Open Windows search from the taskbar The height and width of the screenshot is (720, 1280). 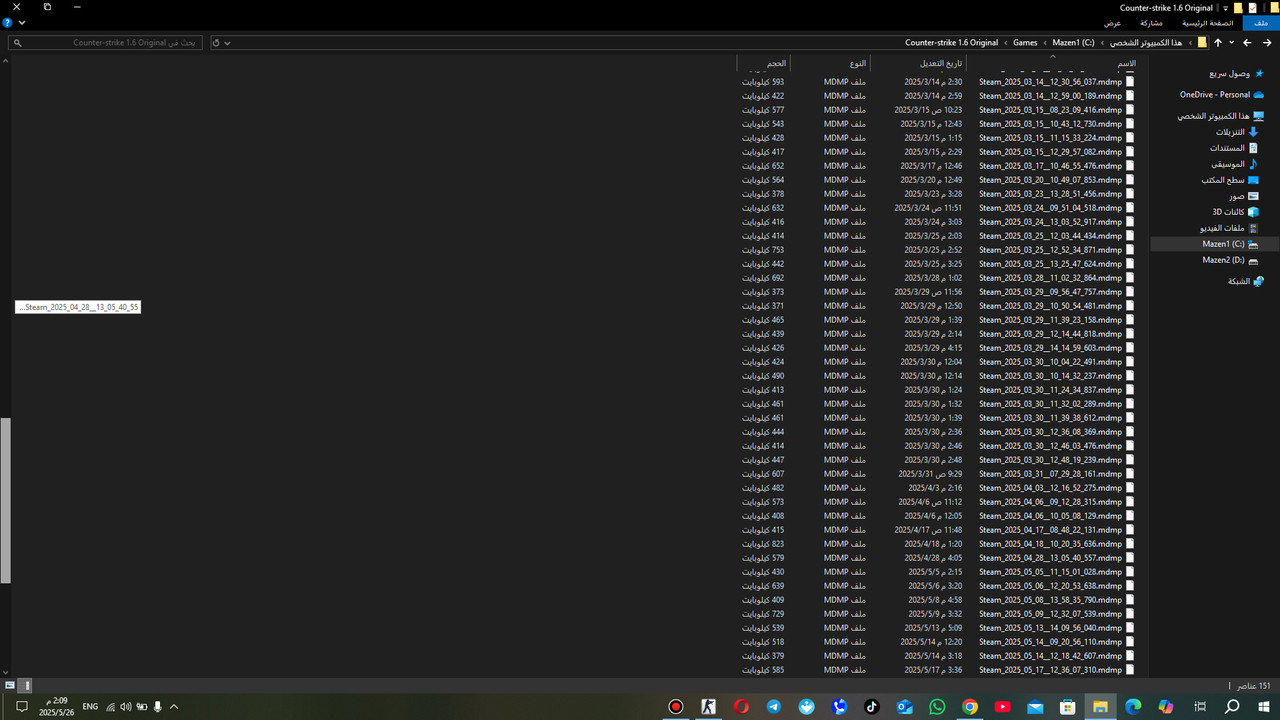1232,706
